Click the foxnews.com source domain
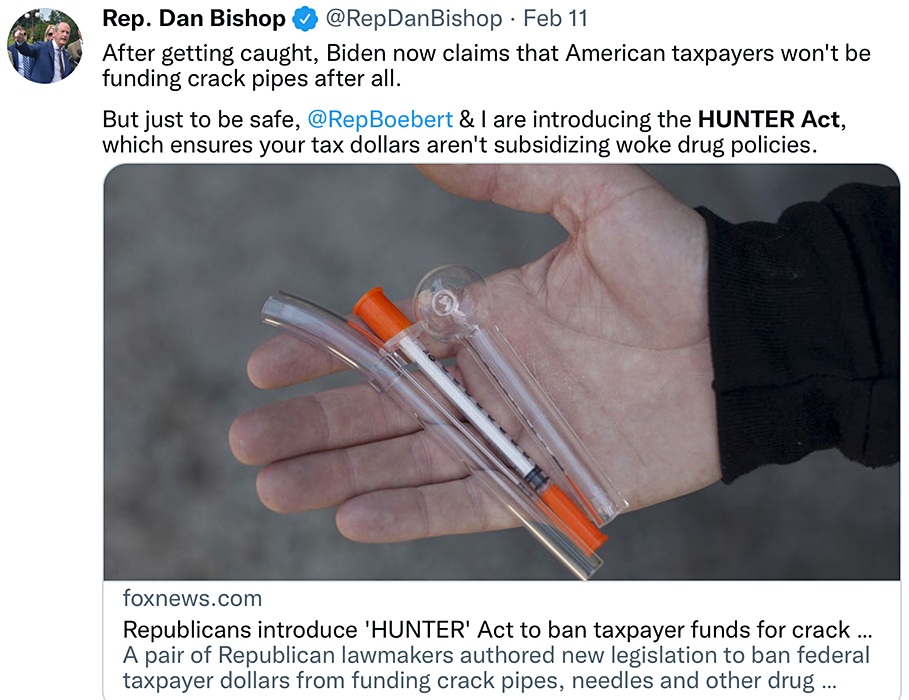 [x=192, y=599]
